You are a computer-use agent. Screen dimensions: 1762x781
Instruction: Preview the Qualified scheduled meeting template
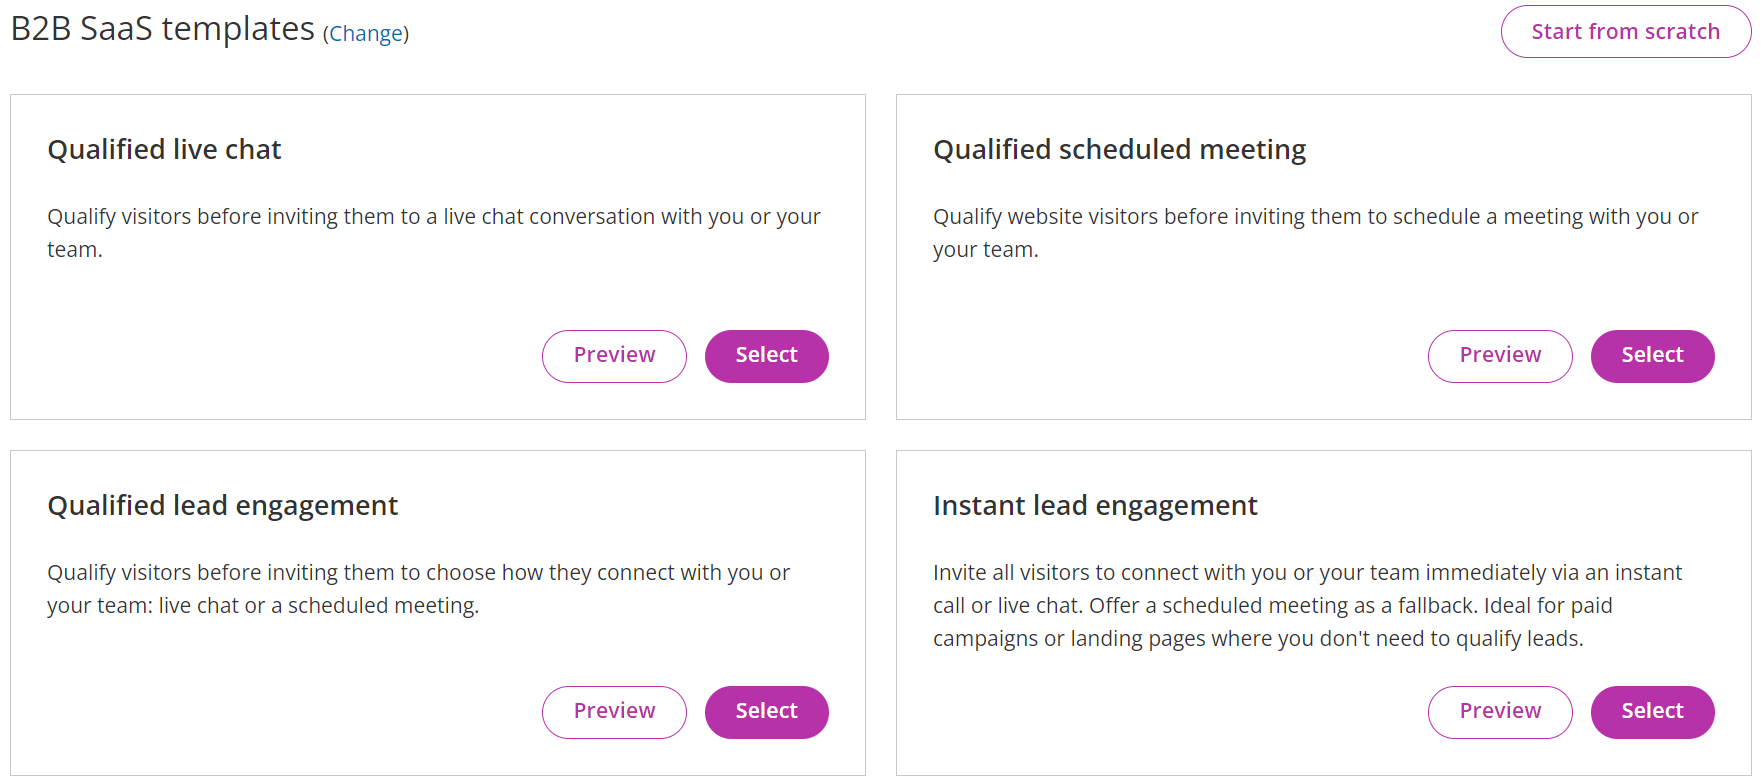(x=1500, y=355)
